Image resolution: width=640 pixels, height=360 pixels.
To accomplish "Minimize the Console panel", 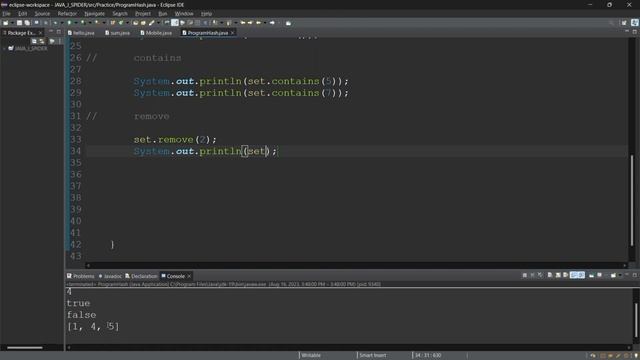I will (627, 275).
